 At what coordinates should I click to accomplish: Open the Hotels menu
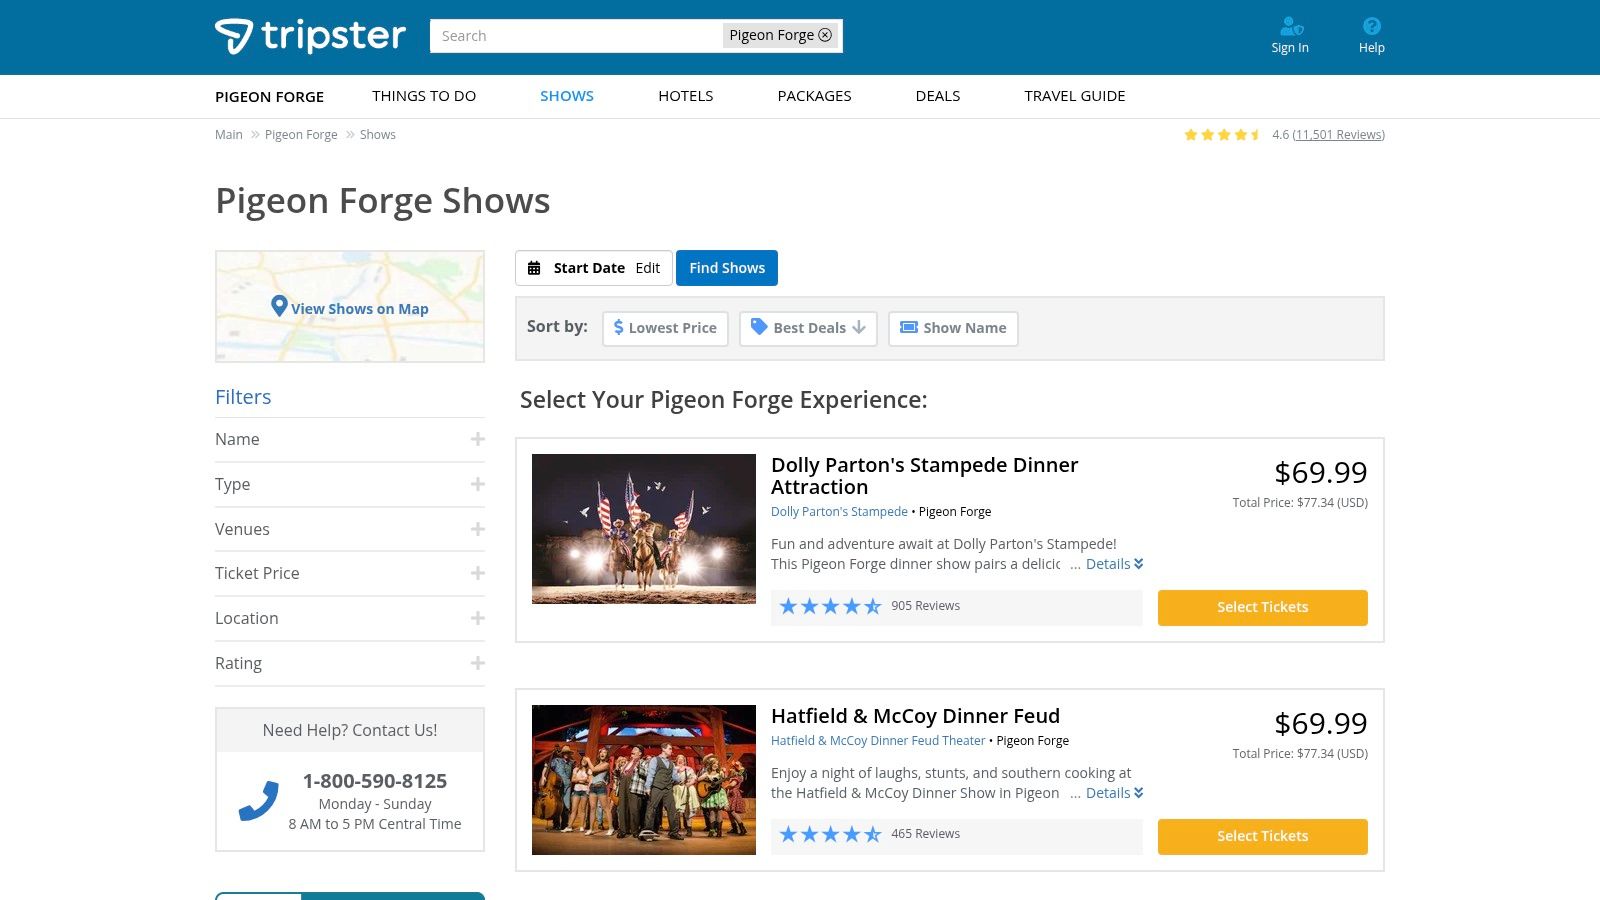coord(686,96)
